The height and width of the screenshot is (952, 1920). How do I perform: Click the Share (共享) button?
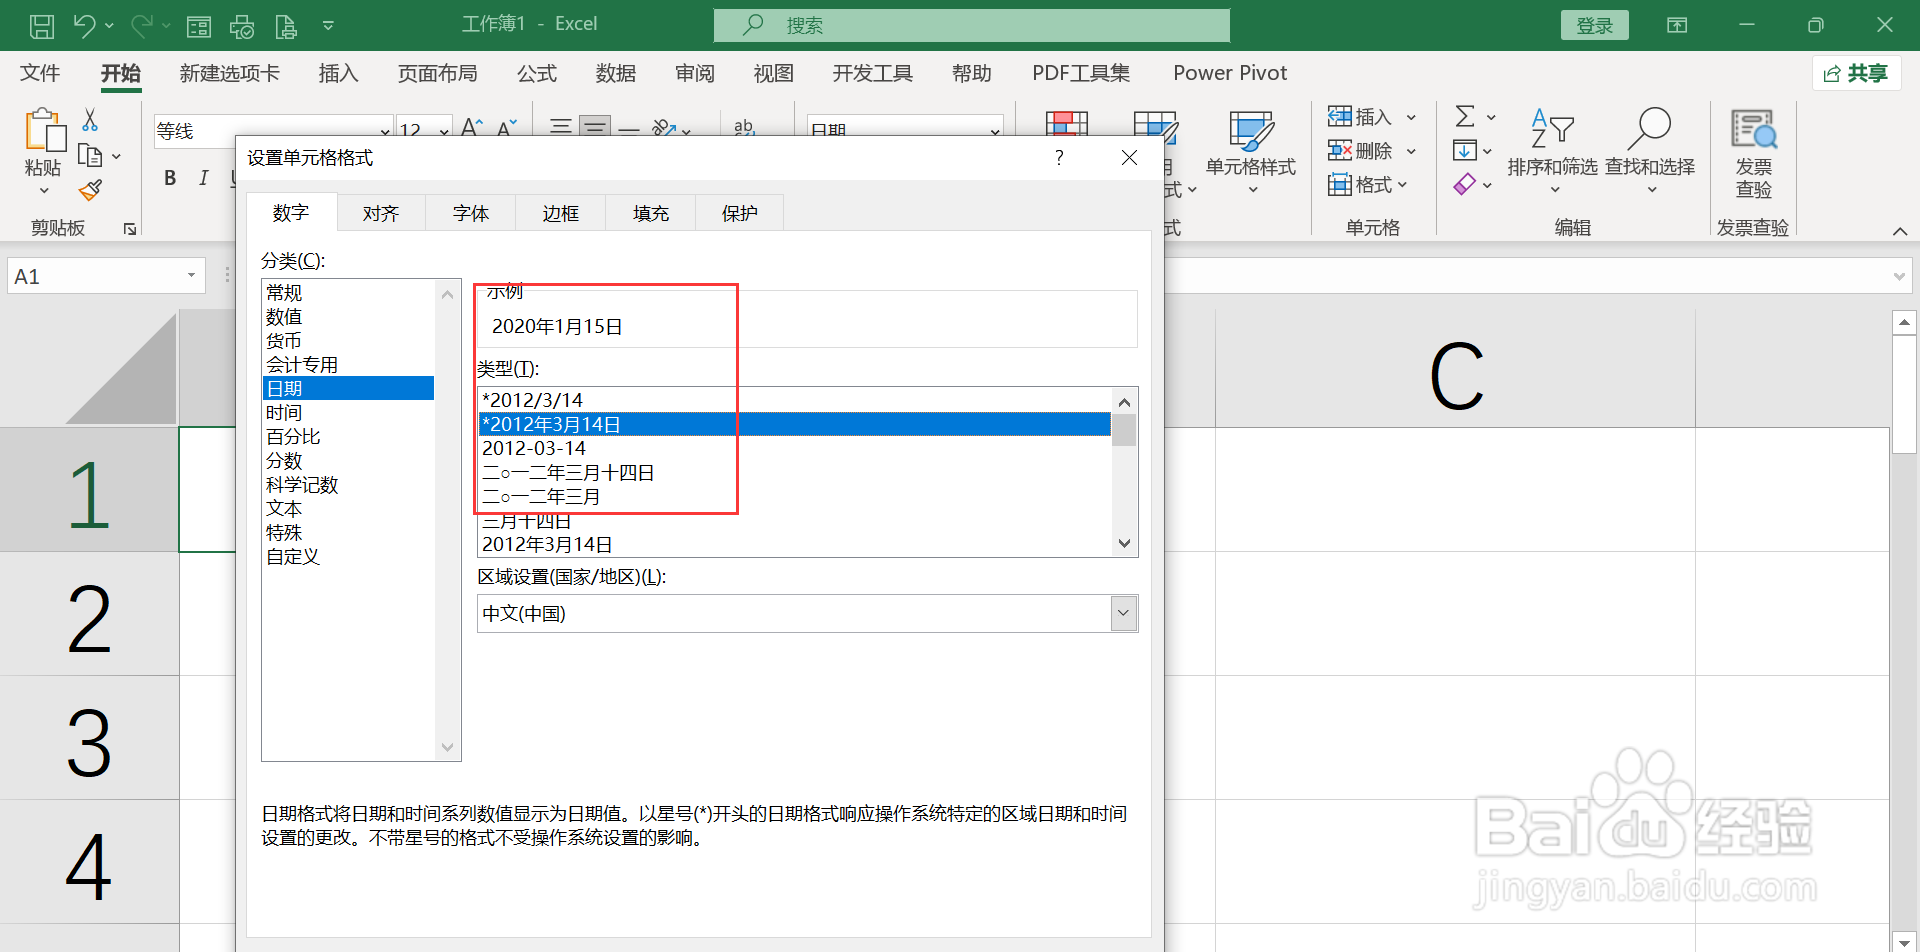coord(1856,73)
